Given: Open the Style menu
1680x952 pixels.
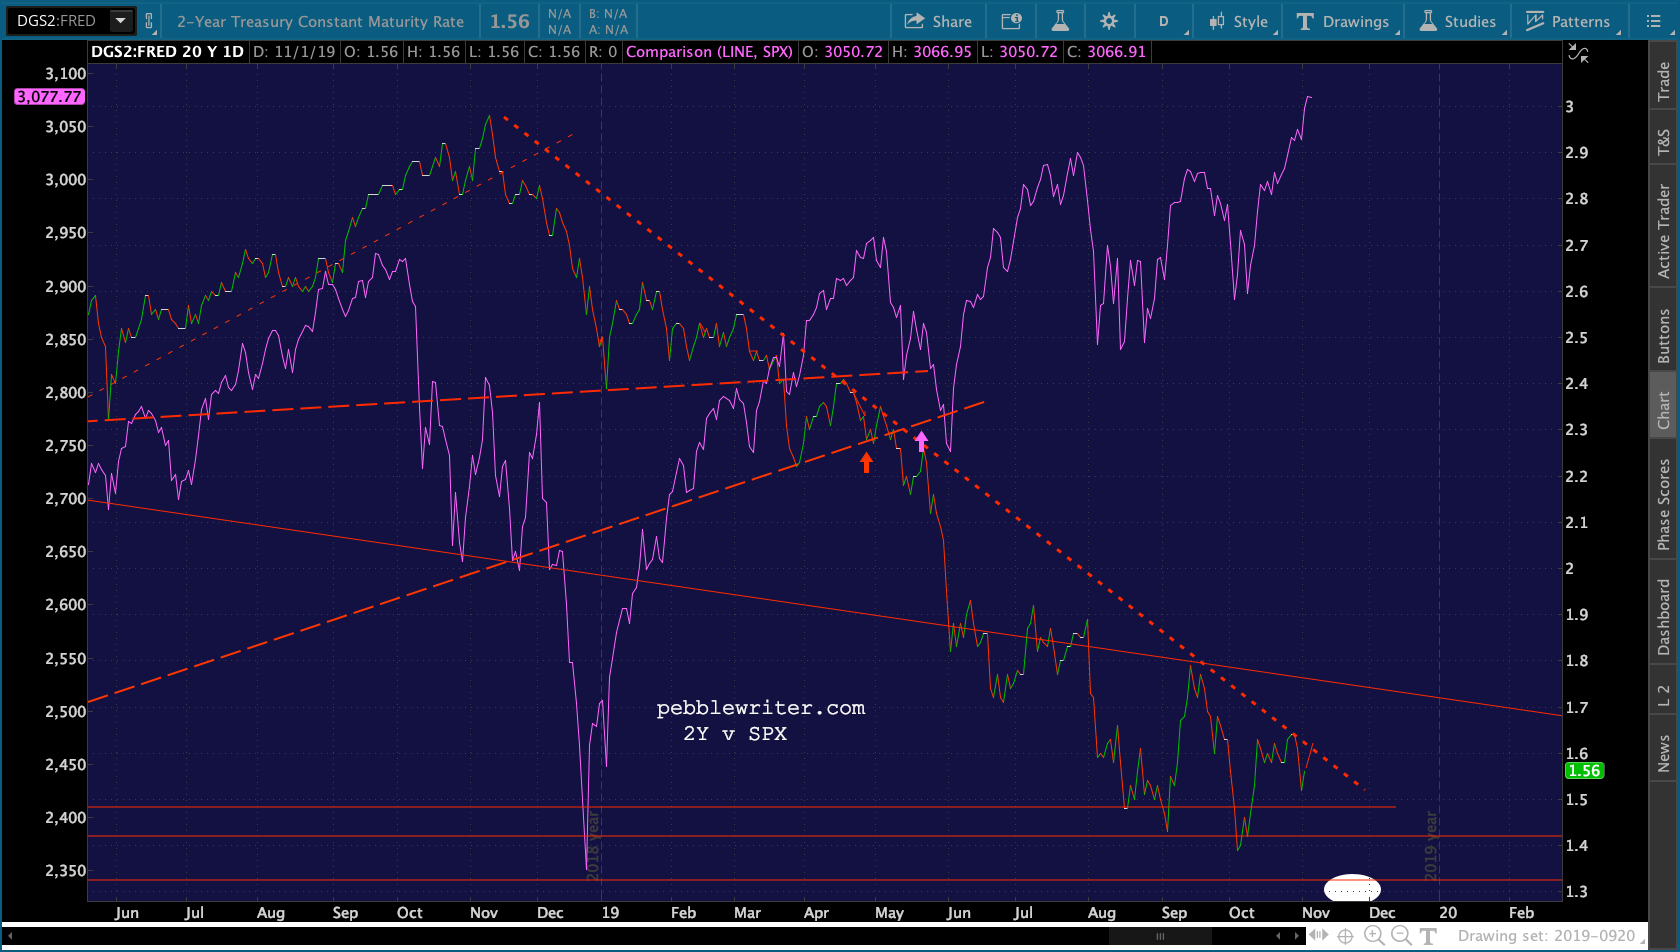Looking at the screenshot, I should [x=1240, y=21].
